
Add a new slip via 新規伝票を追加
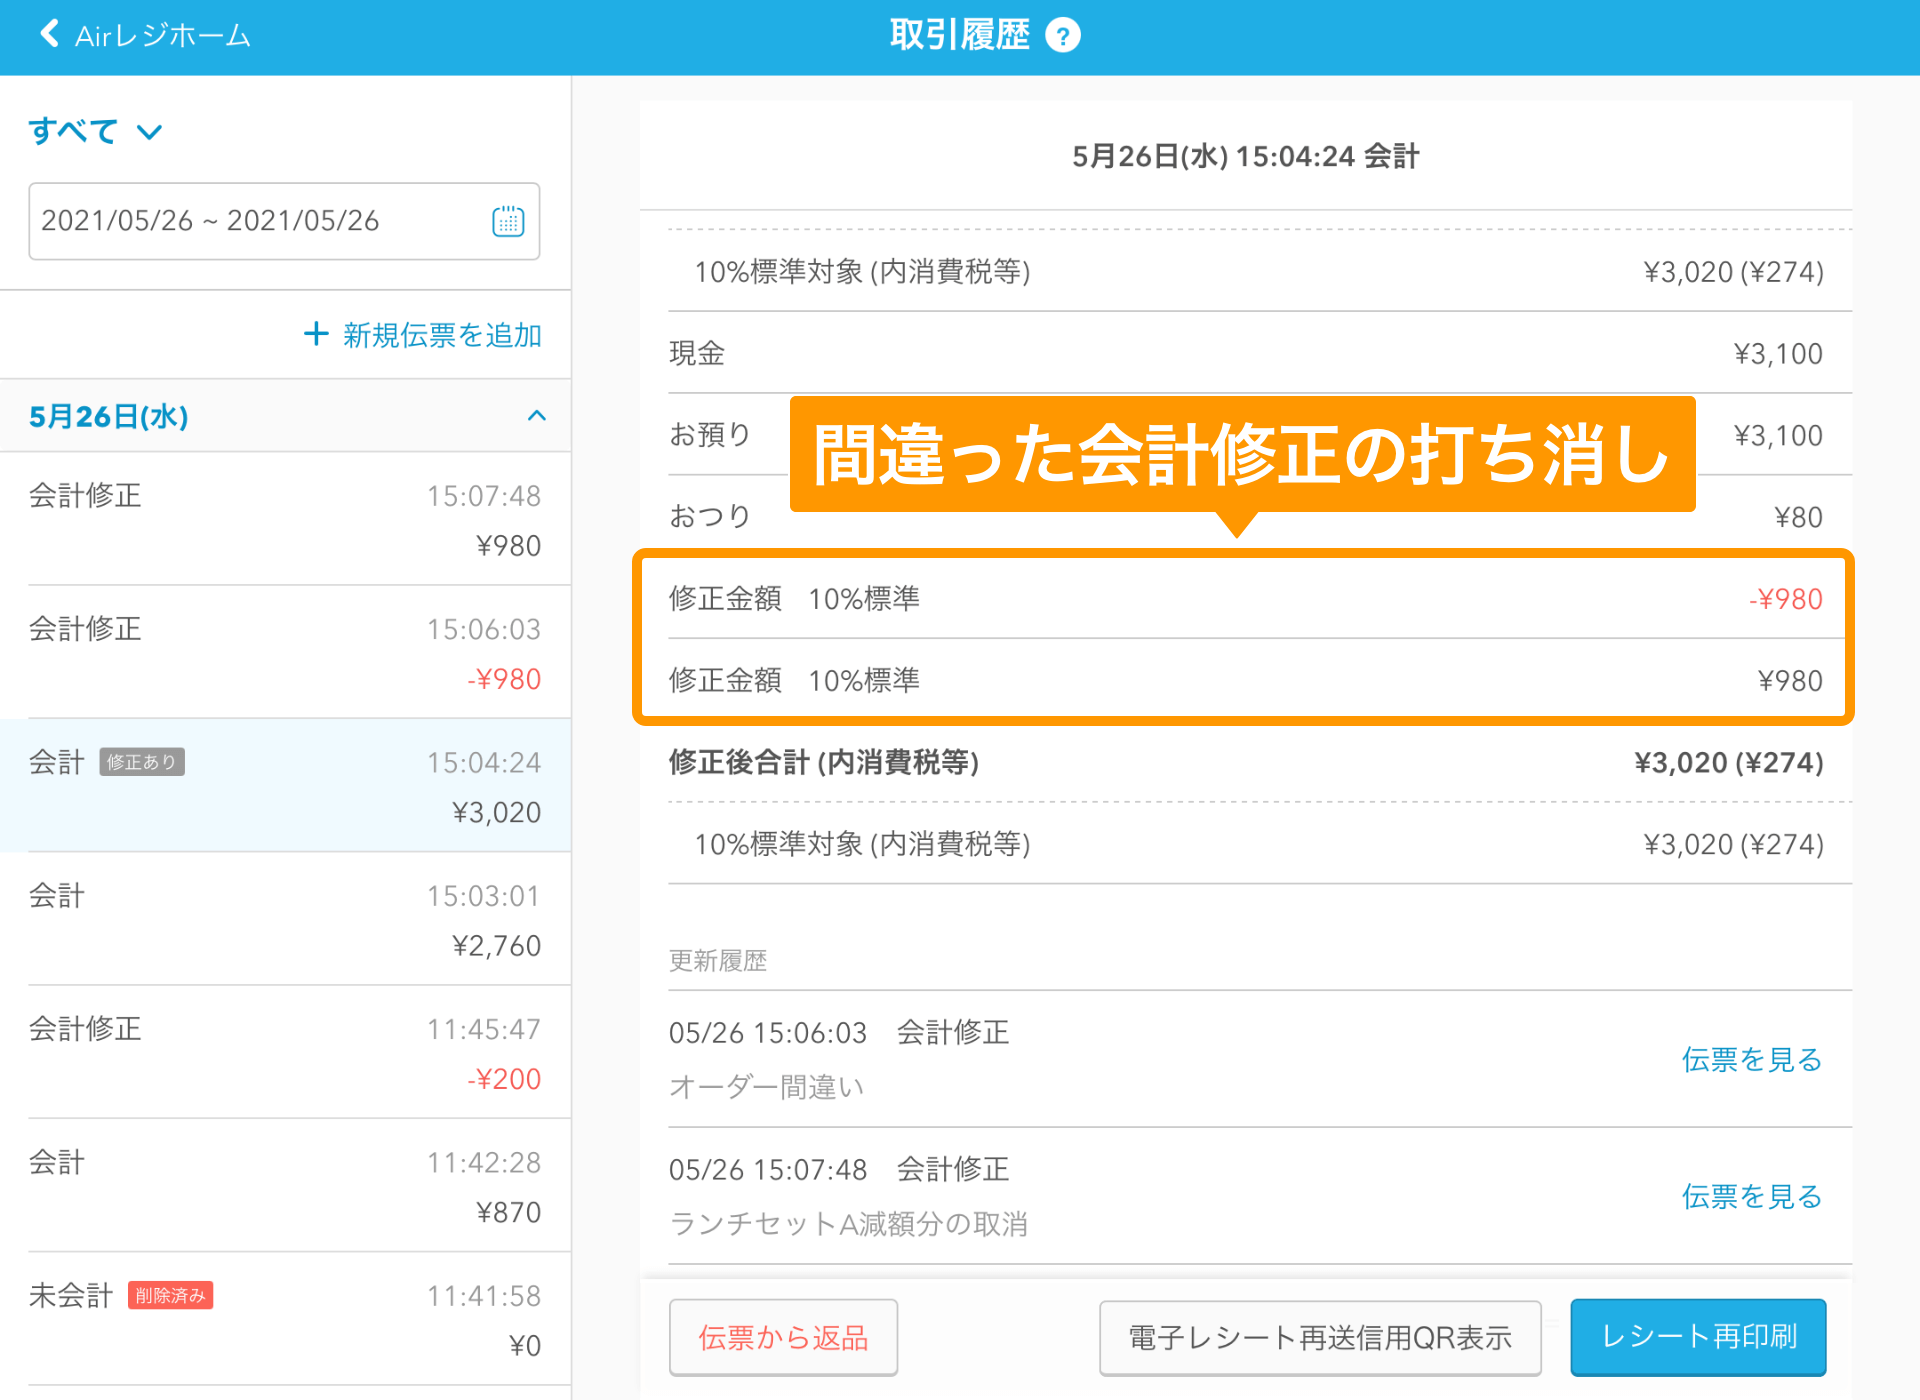click(423, 334)
